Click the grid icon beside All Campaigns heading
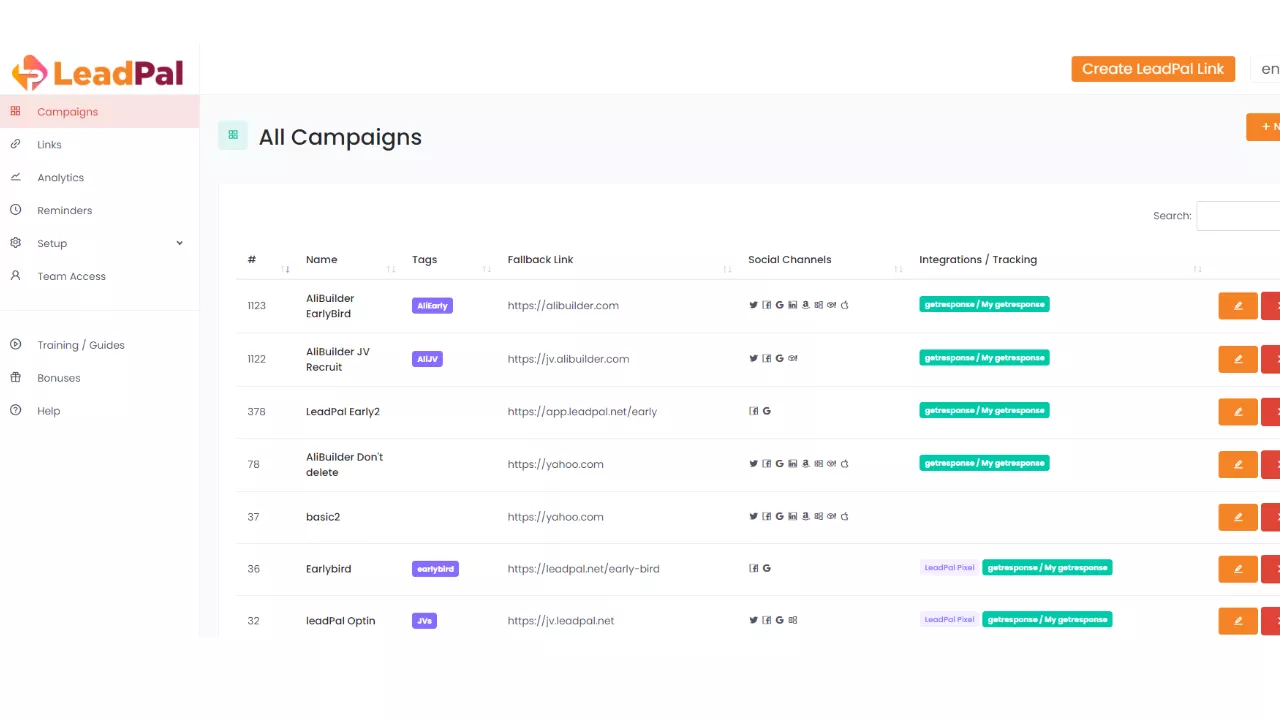The height and width of the screenshot is (720, 1280). tap(233, 135)
